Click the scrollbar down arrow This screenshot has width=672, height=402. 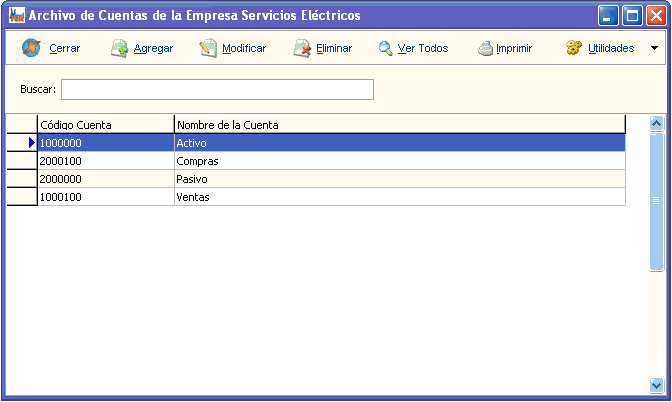(x=656, y=384)
